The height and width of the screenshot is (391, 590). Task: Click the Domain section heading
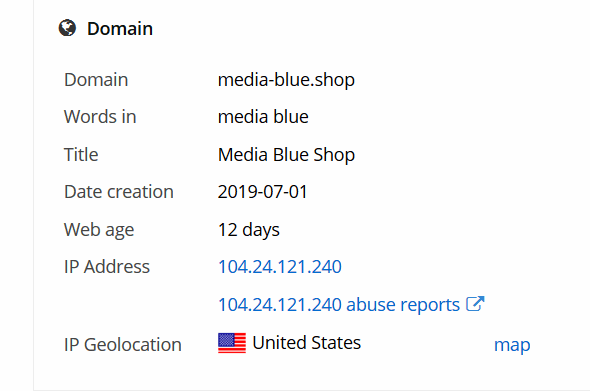(x=120, y=29)
